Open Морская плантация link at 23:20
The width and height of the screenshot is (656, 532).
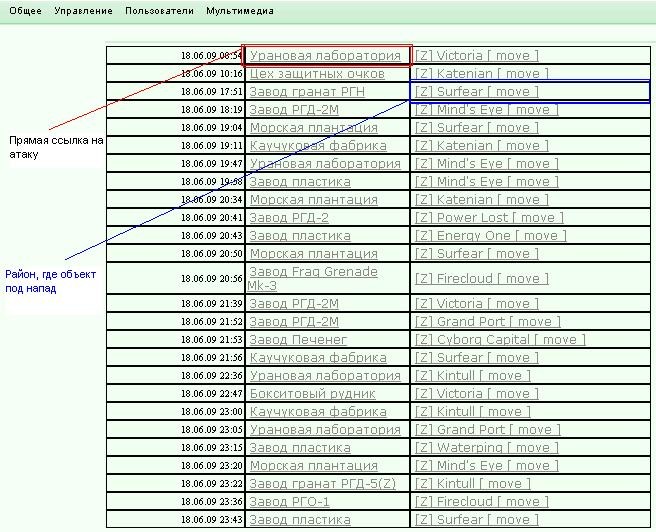[x=313, y=466]
